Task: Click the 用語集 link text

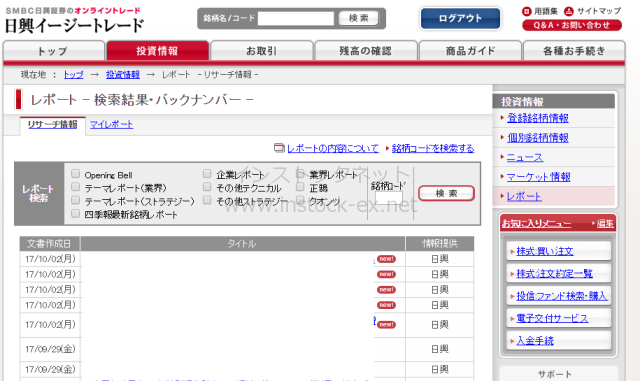Action: (546, 11)
